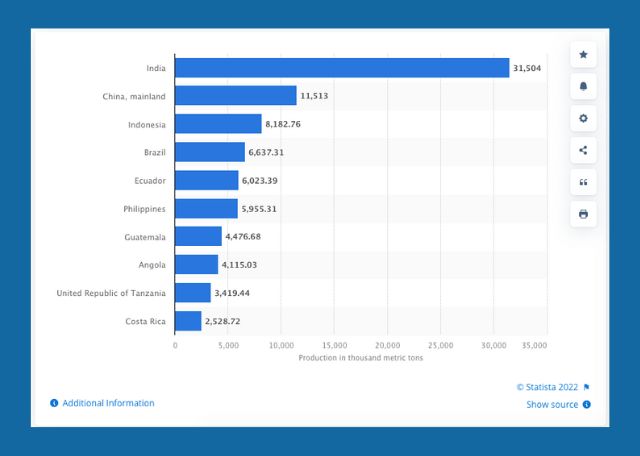Click the Brazil country label
Image resolution: width=640 pixels, height=456 pixels.
(x=155, y=152)
